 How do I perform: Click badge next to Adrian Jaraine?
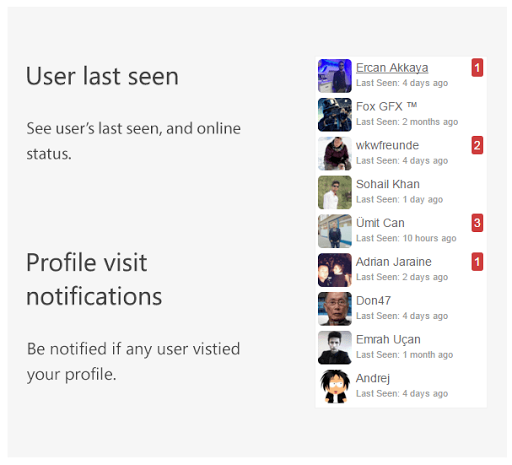477,262
